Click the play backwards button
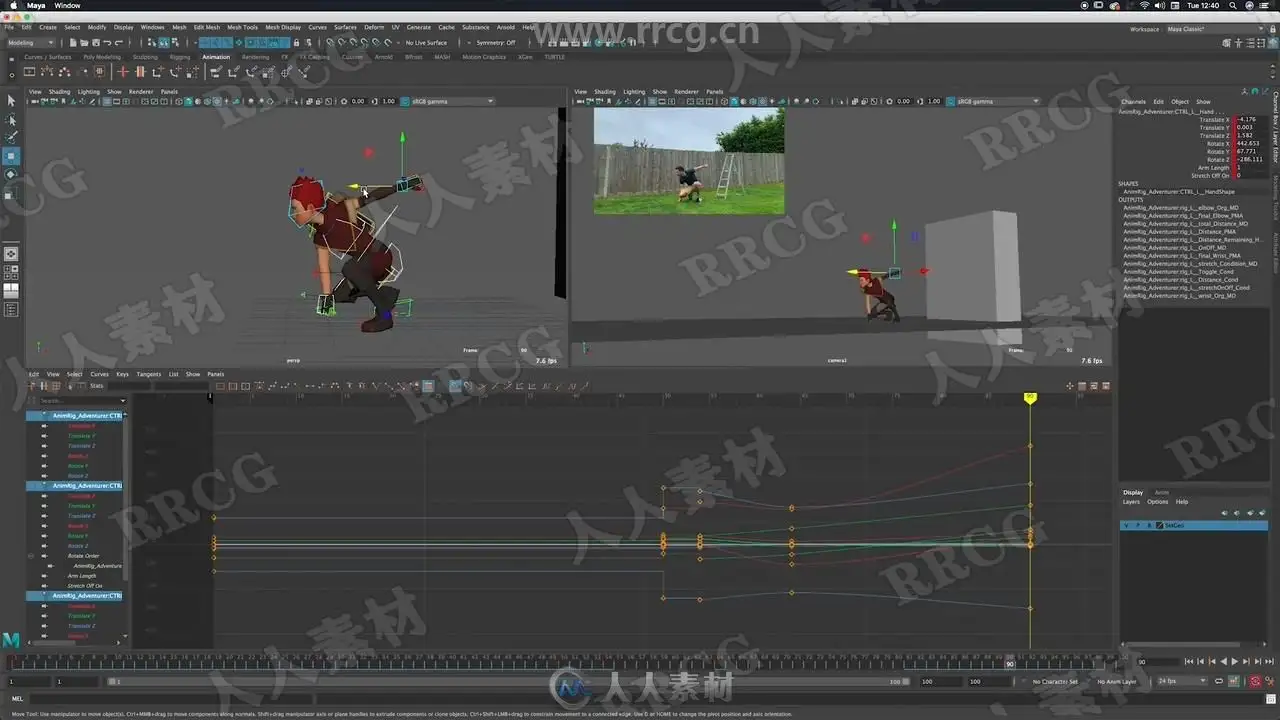The image size is (1280, 720). pos(1222,661)
